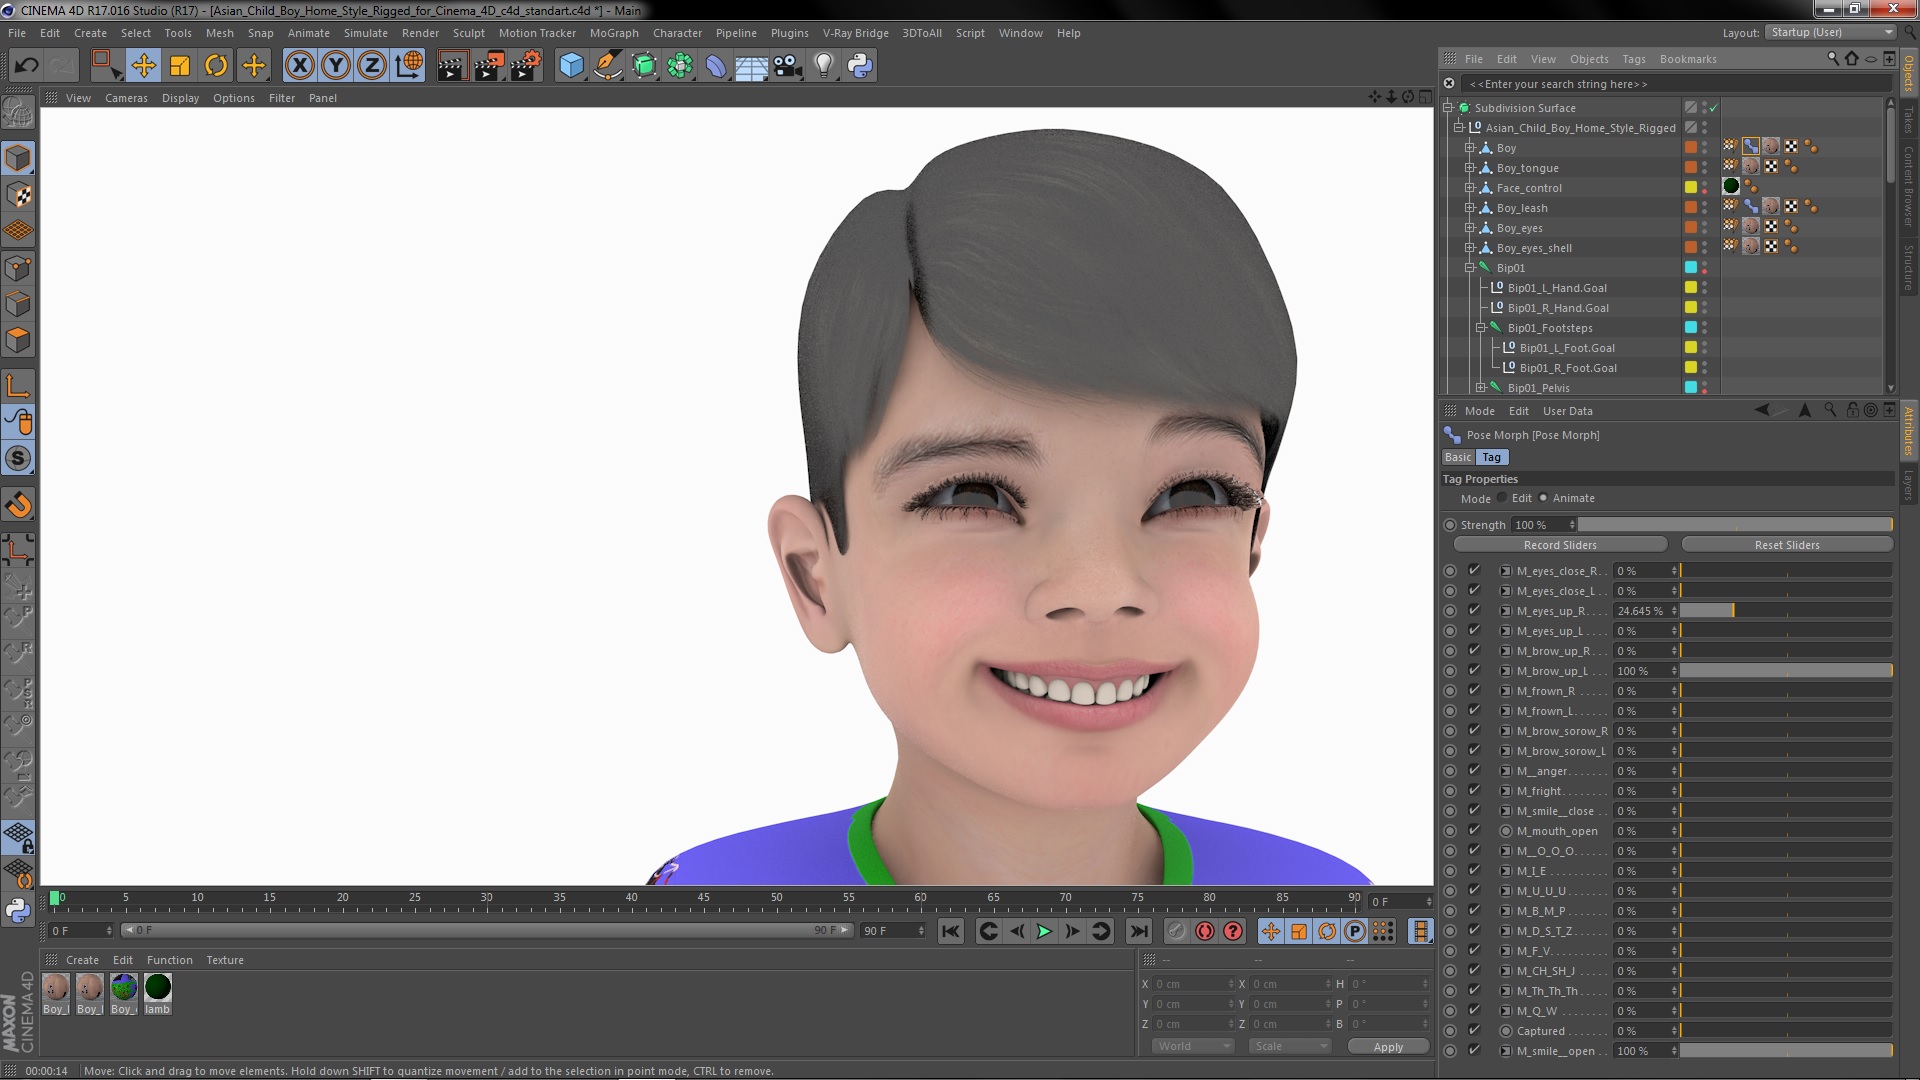Image resolution: width=1920 pixels, height=1080 pixels.
Task: Open the Layout Startup dropdown
Action: pos(1831,32)
